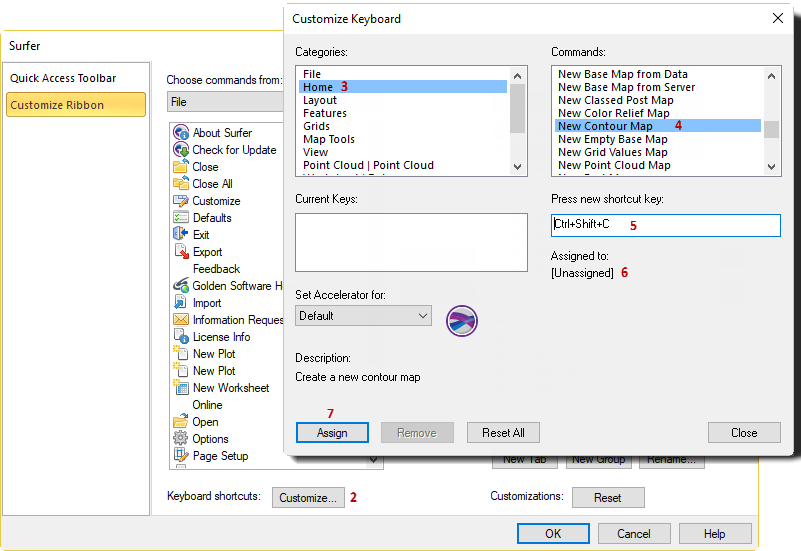The image size is (801, 551).
Task: Select the Layout category
Action: (403, 100)
